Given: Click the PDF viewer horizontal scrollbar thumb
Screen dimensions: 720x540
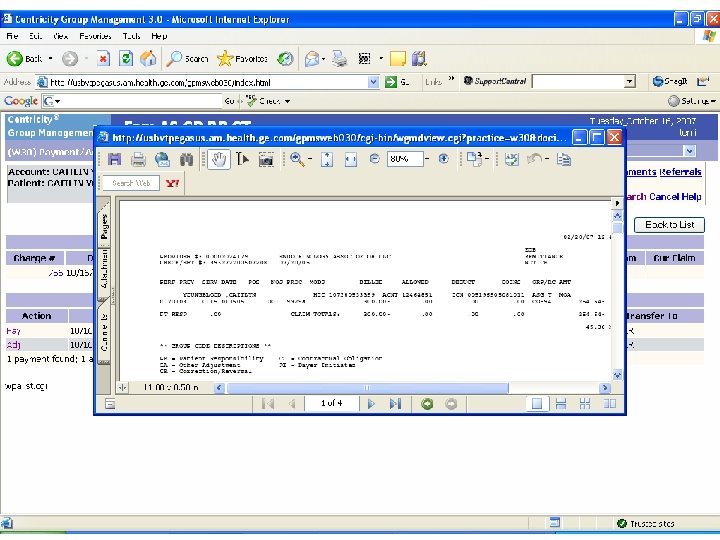Looking at the screenshot, I should (367, 388).
